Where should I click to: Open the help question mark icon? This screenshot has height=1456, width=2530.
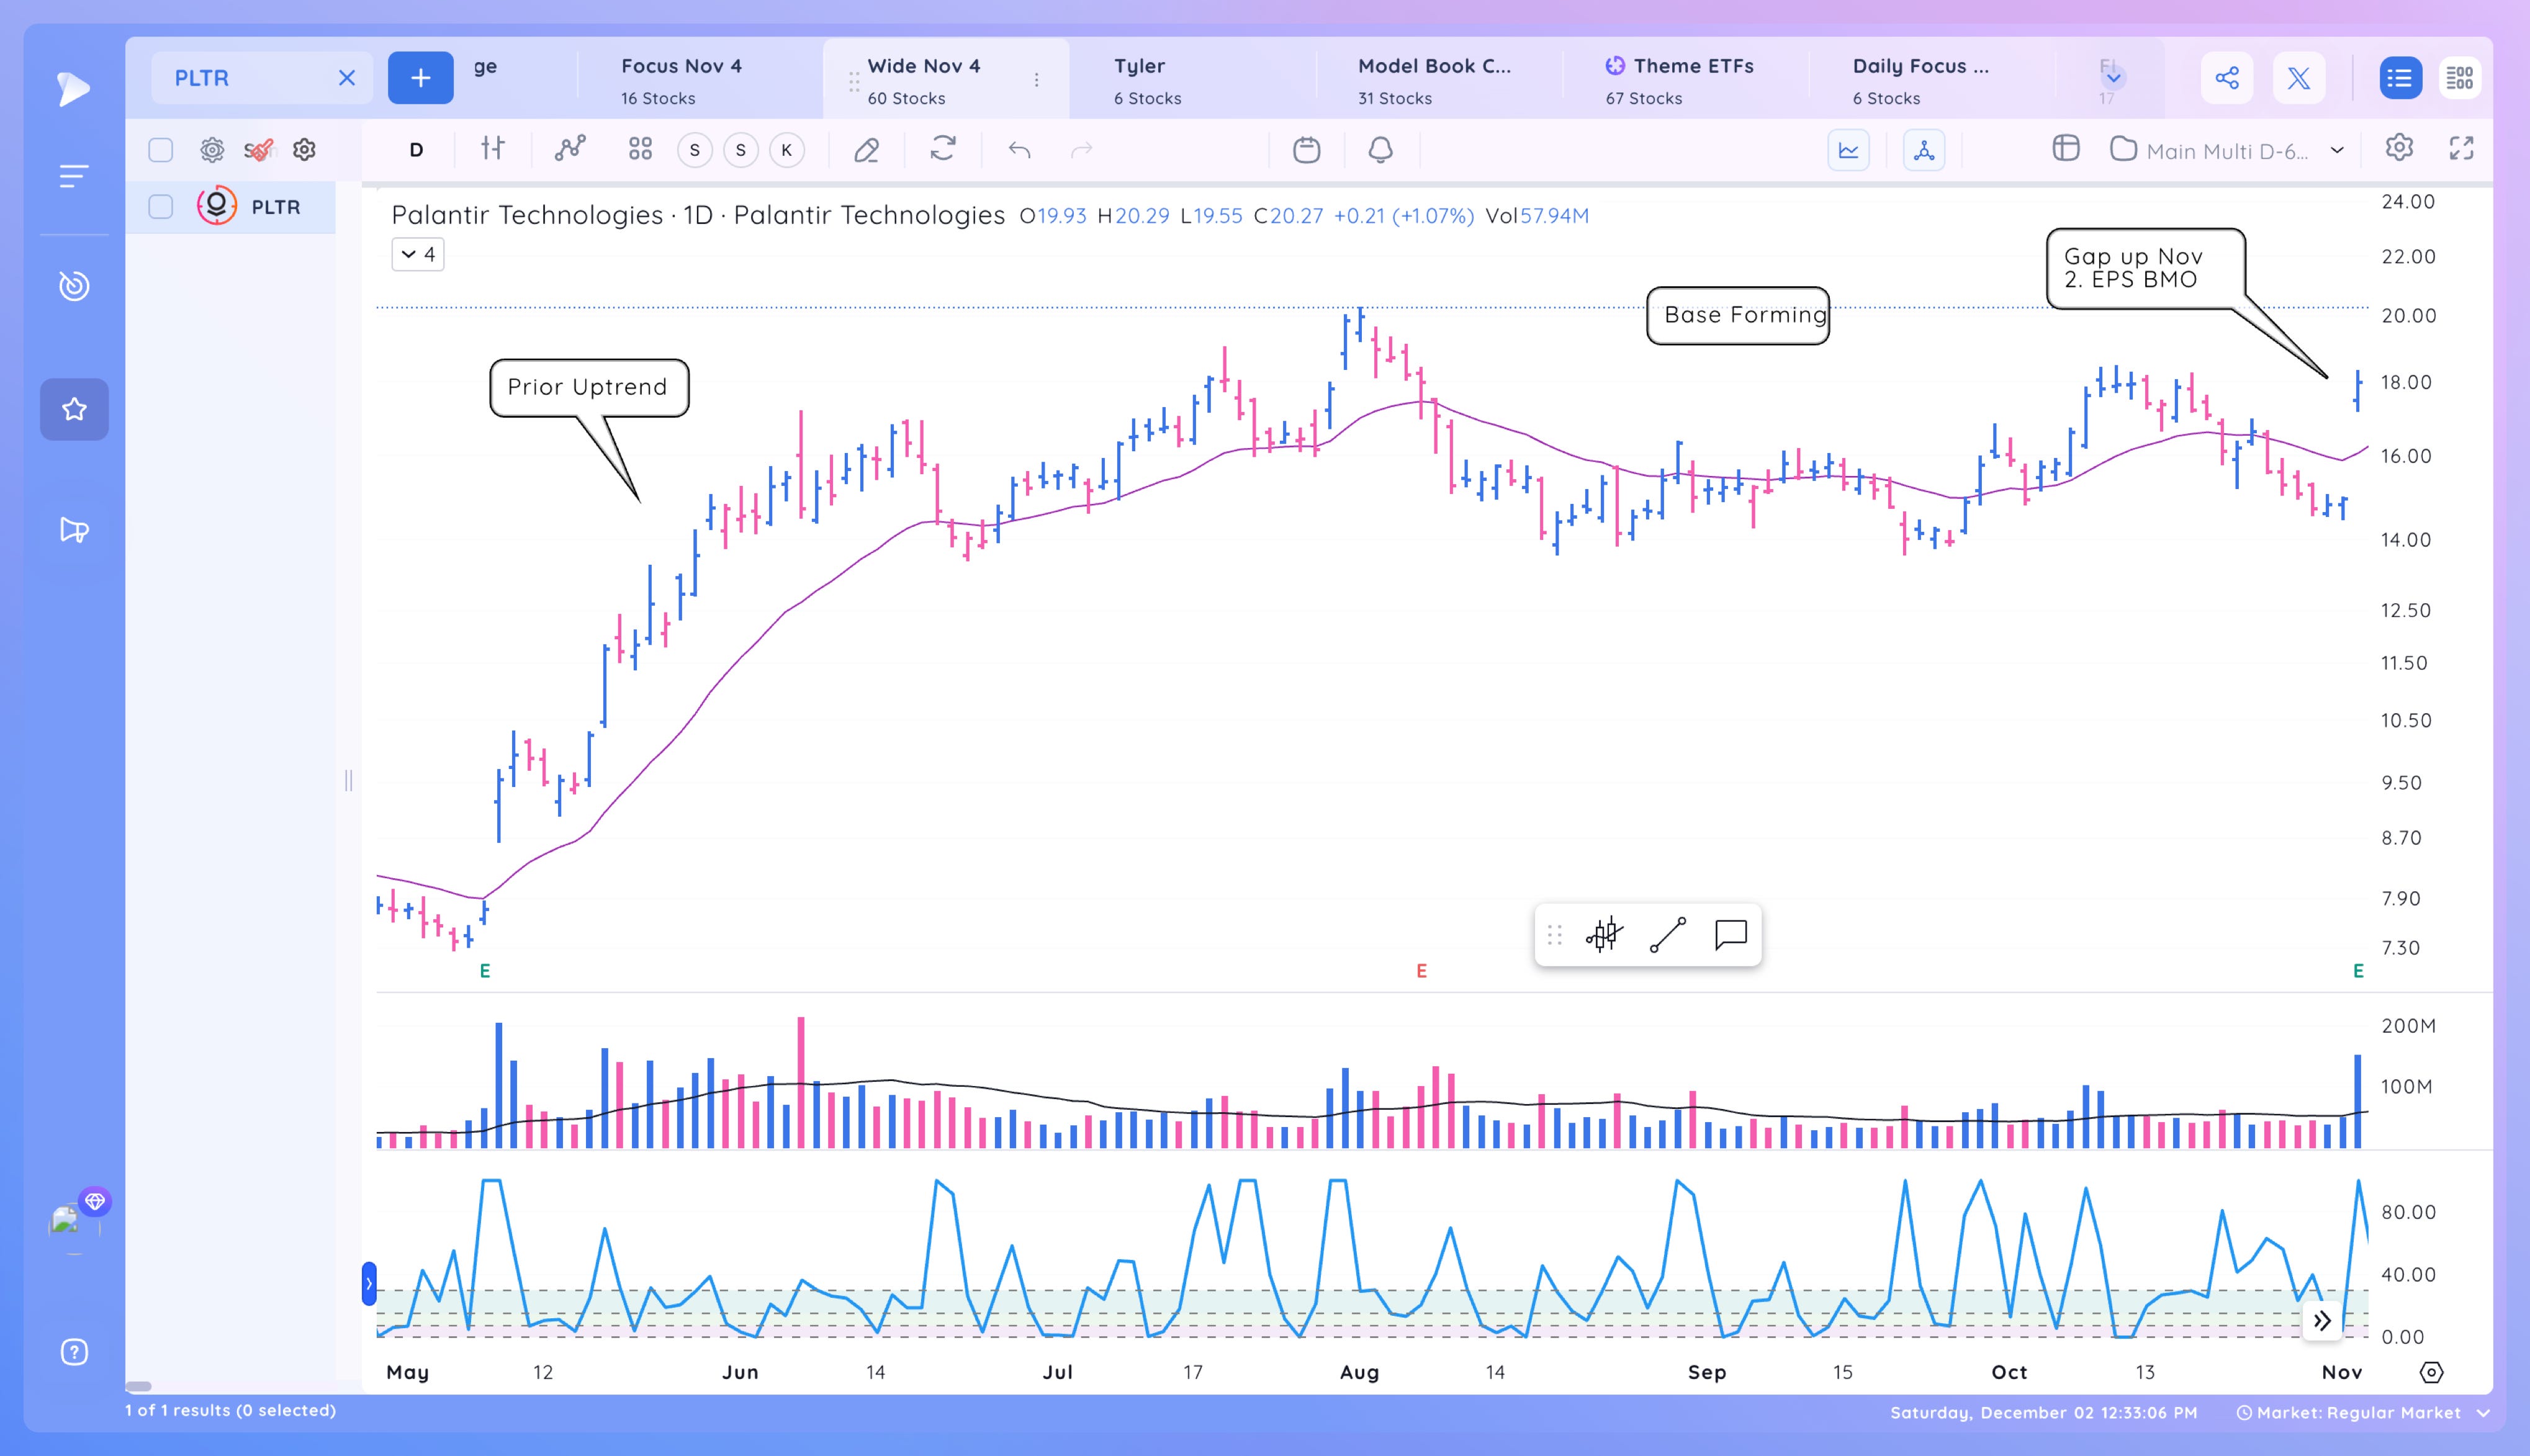pos(74,1352)
